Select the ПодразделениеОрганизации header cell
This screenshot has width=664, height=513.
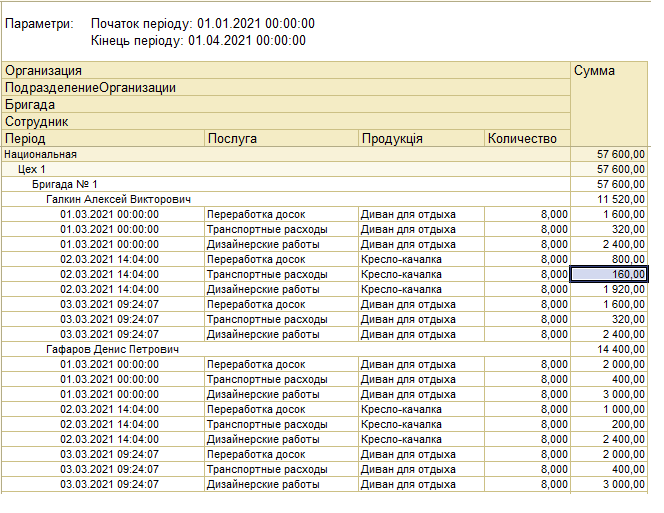coord(286,88)
